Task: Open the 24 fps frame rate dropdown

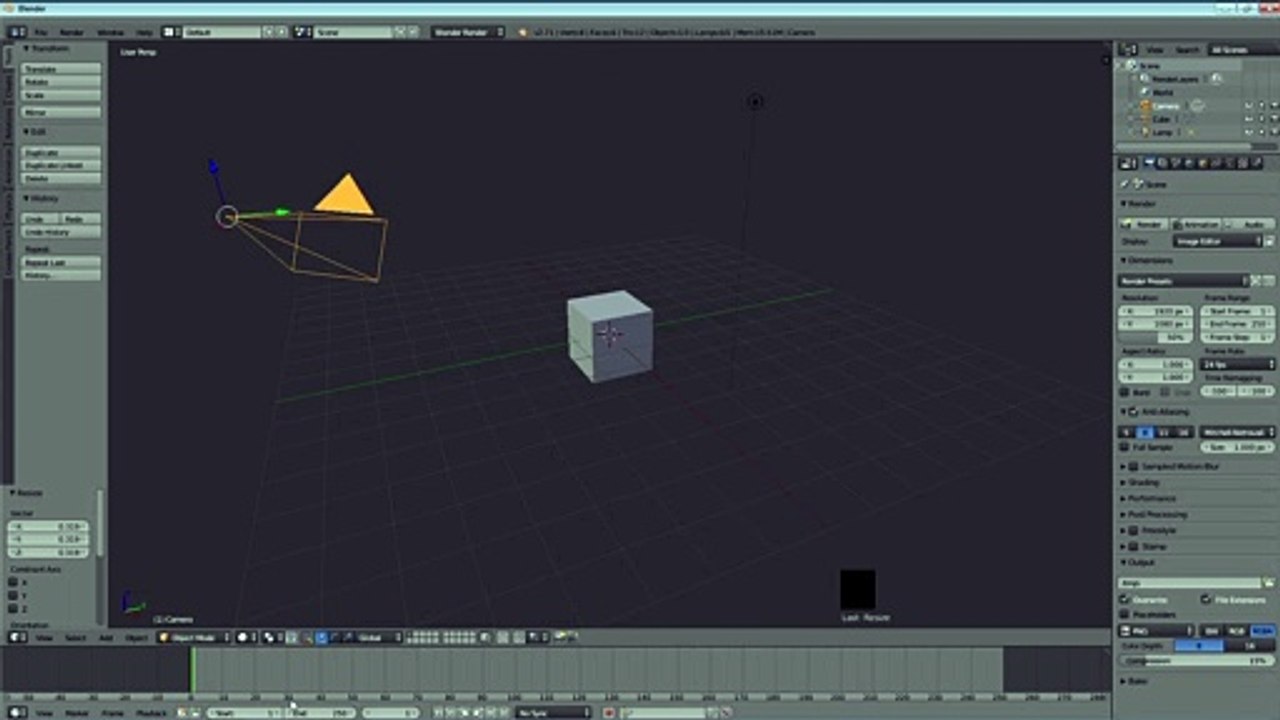Action: (1238, 365)
